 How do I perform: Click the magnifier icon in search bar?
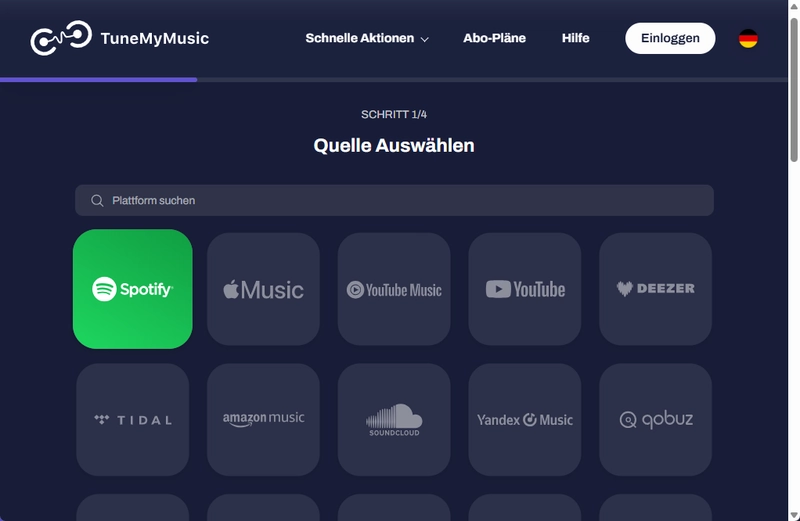tap(97, 201)
